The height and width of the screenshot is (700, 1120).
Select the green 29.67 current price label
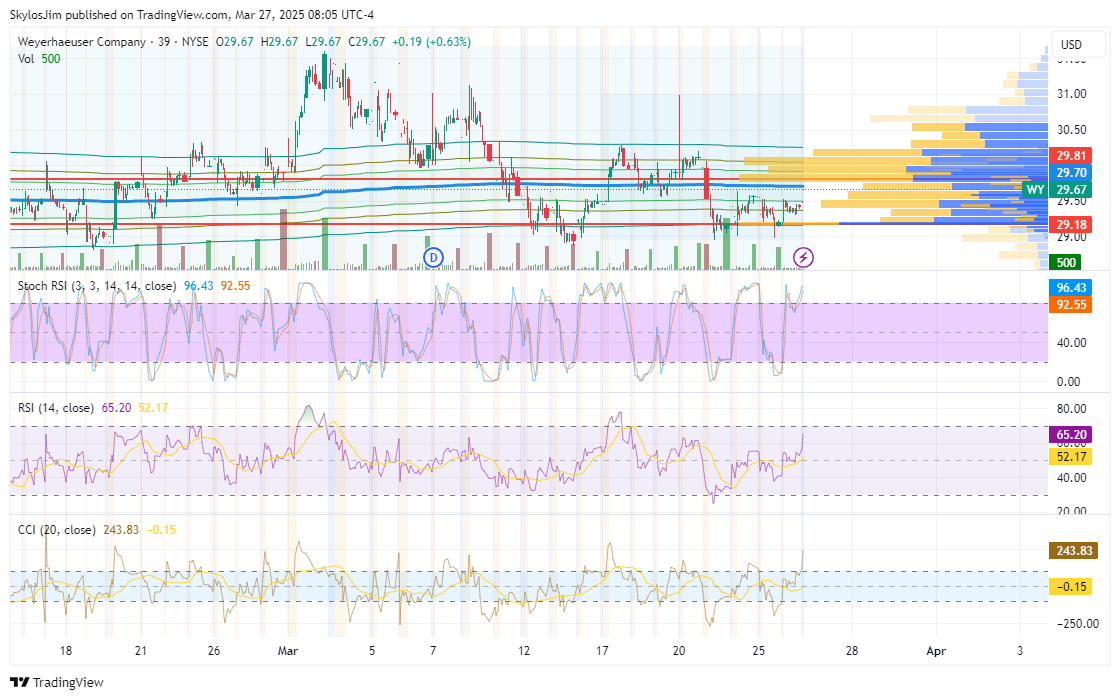pyautogui.click(x=1072, y=190)
